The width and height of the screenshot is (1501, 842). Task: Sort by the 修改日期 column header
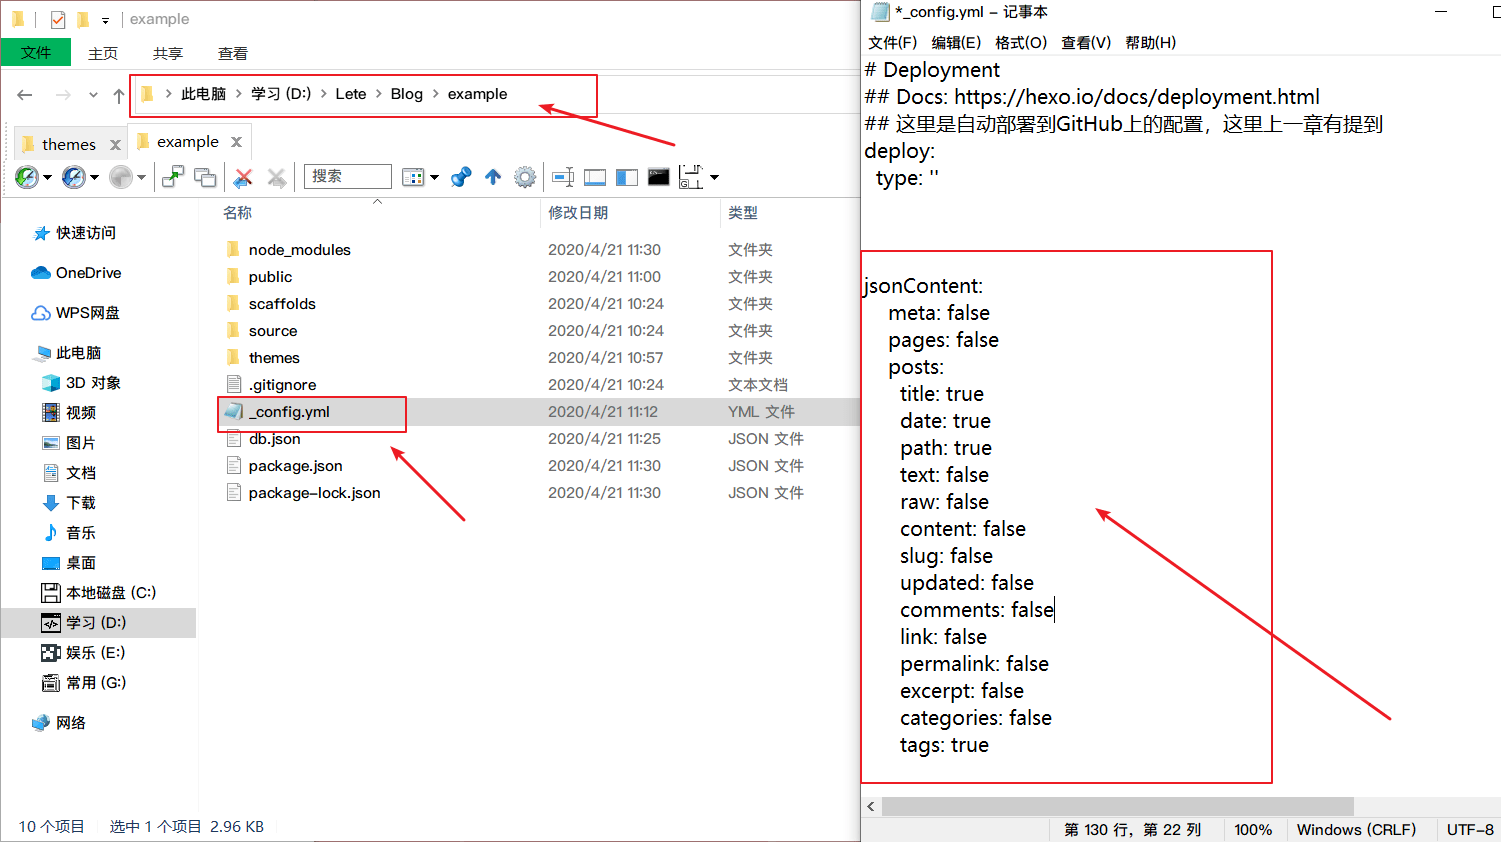pyautogui.click(x=578, y=212)
